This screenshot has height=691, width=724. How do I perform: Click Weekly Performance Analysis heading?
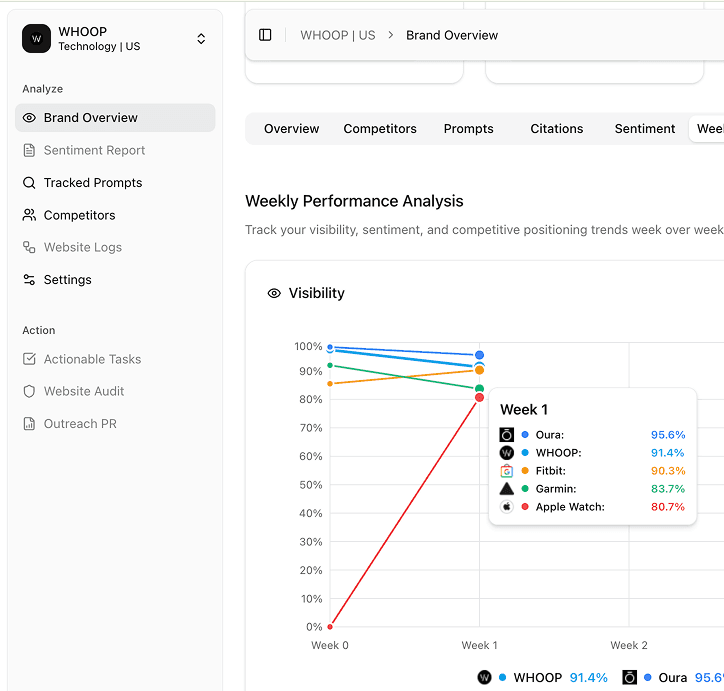[354, 201]
